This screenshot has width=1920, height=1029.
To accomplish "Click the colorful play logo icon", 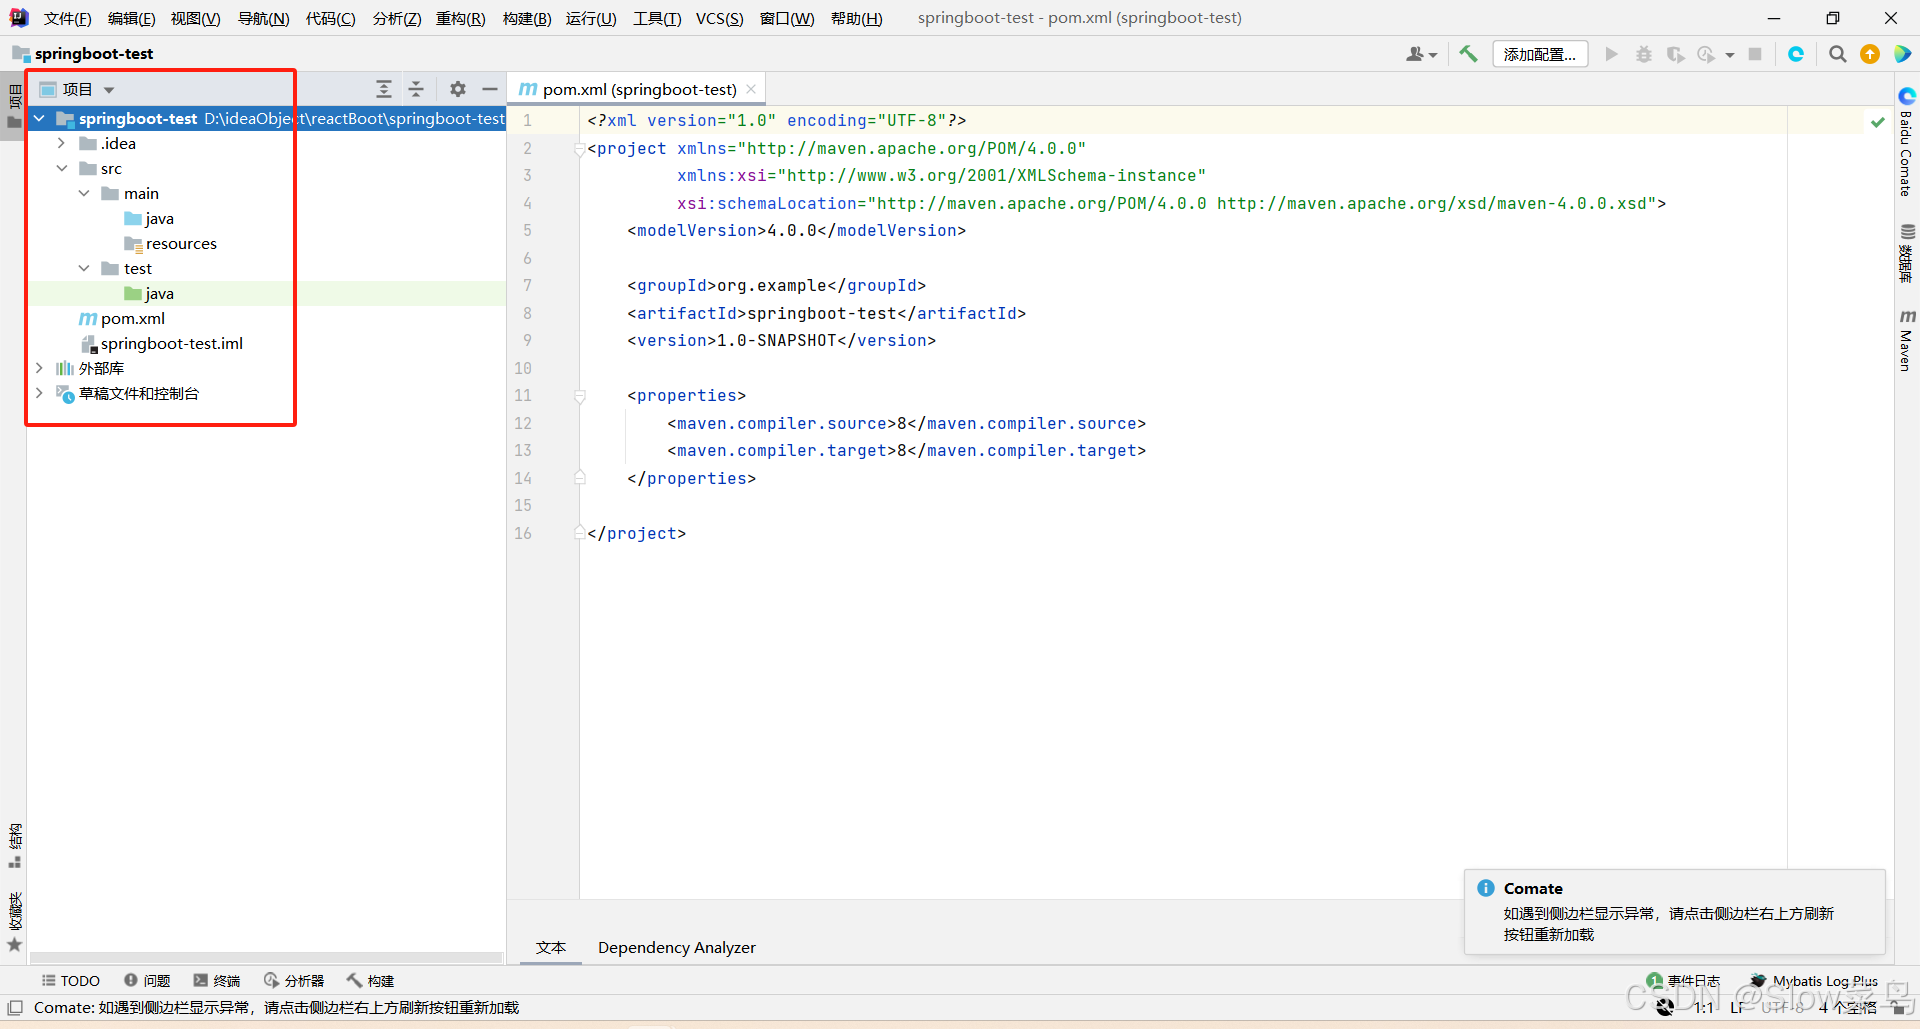I will 1902,54.
